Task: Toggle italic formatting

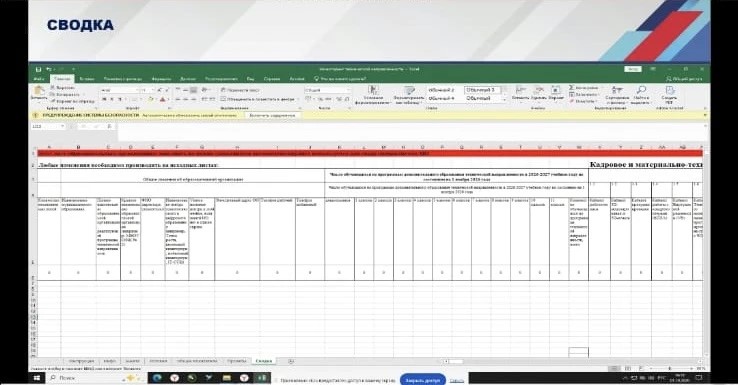Action: (112, 99)
